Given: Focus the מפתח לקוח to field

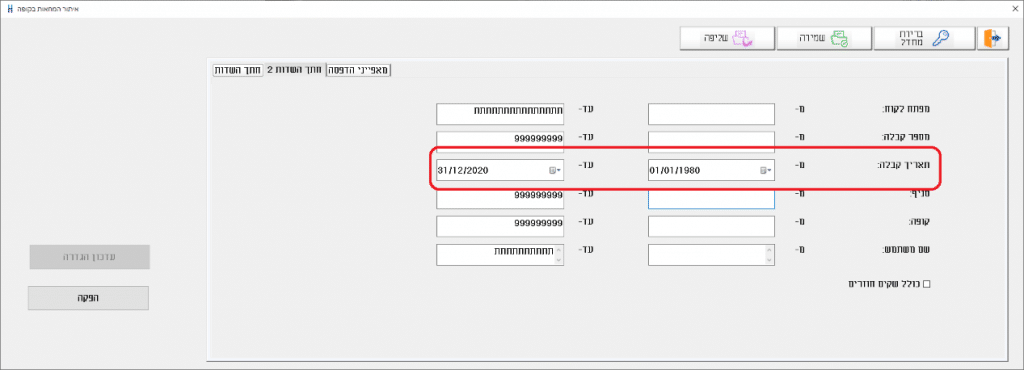Looking at the screenshot, I should pos(500,114).
